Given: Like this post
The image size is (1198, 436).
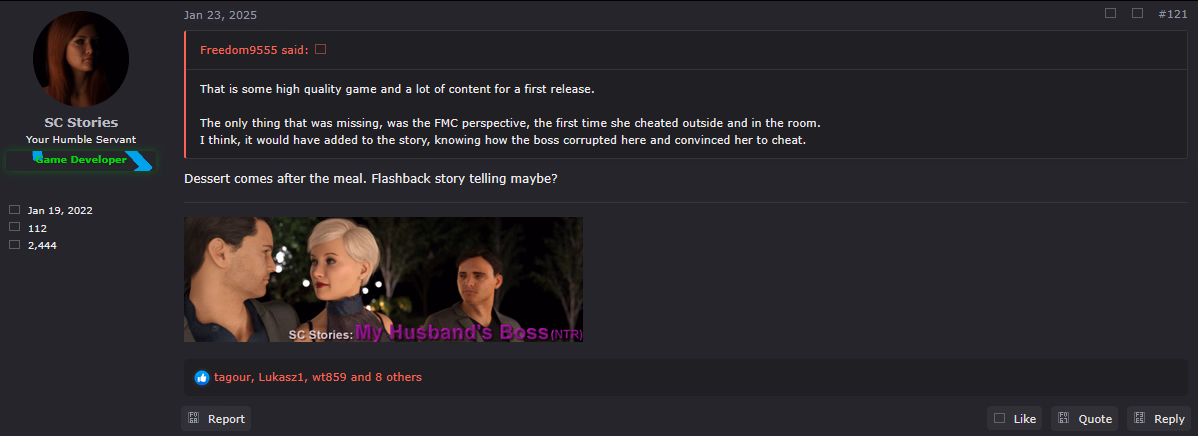Looking at the screenshot, I should click(x=1015, y=418).
